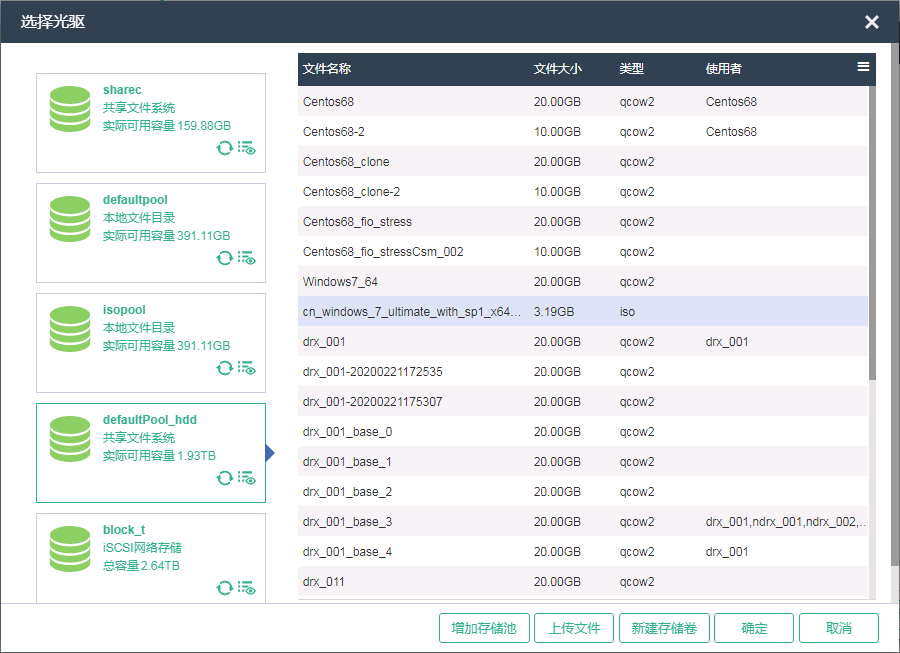This screenshot has height=653, width=900.
Task: Sort by 文件大小 column header
Action: click(557, 69)
